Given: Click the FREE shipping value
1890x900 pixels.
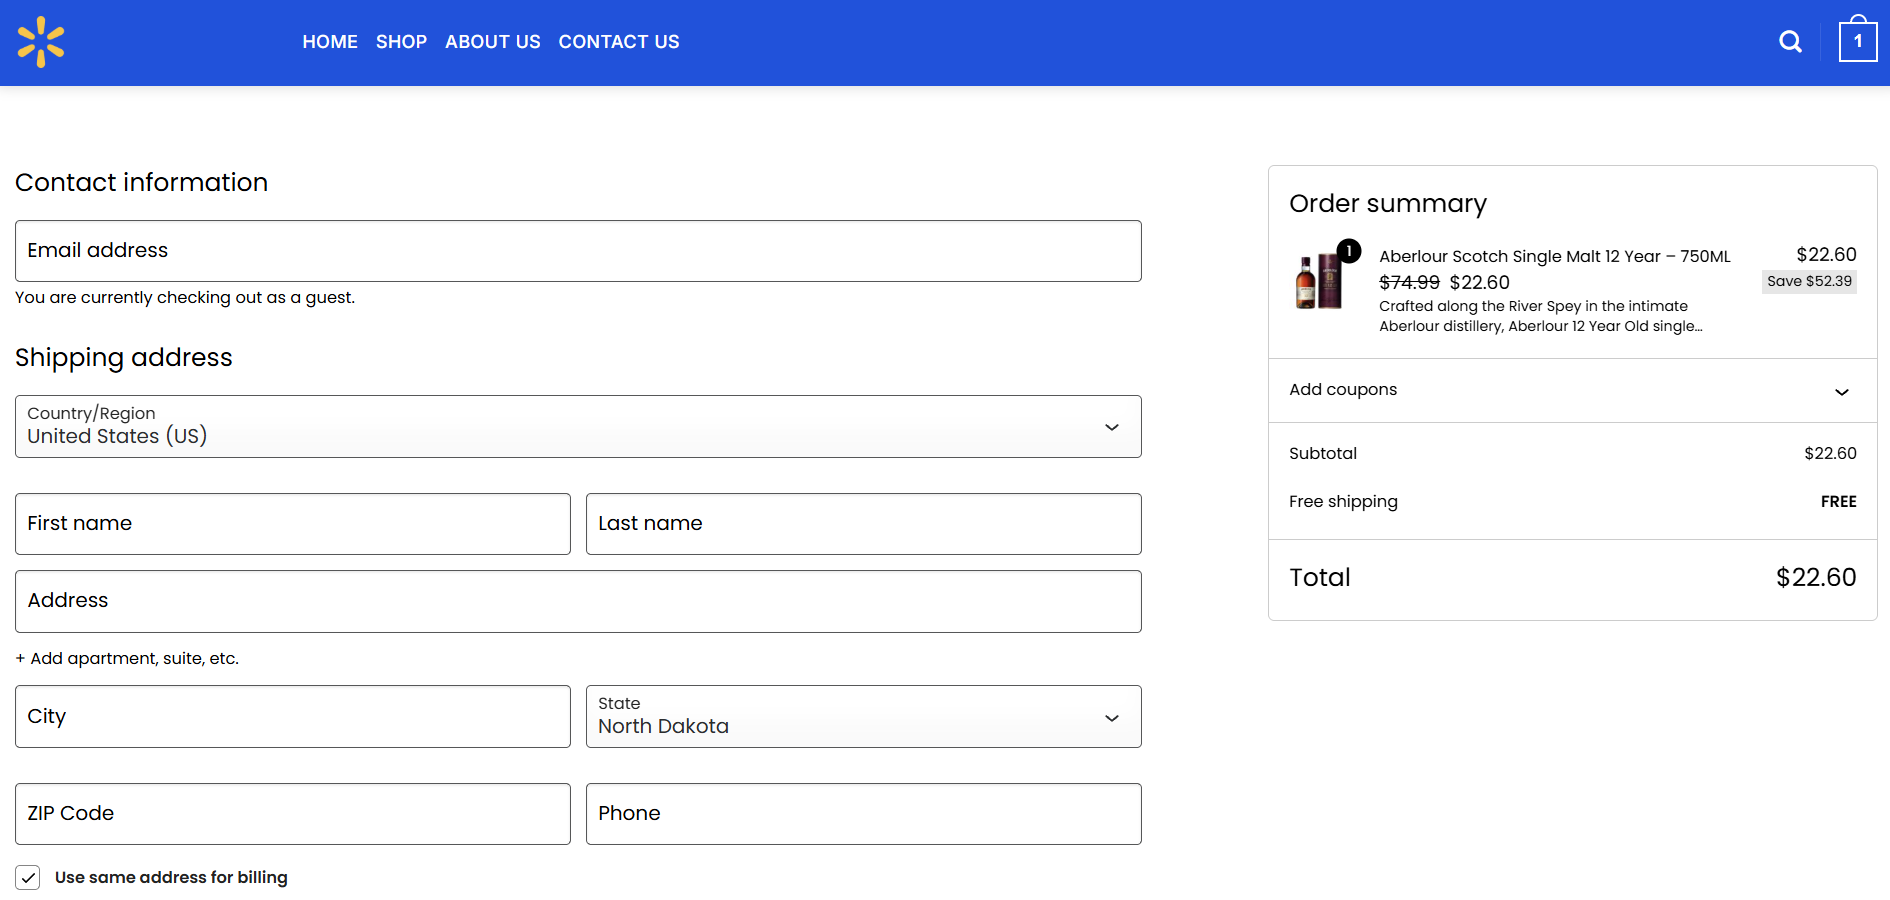Looking at the screenshot, I should pyautogui.click(x=1838, y=502).
